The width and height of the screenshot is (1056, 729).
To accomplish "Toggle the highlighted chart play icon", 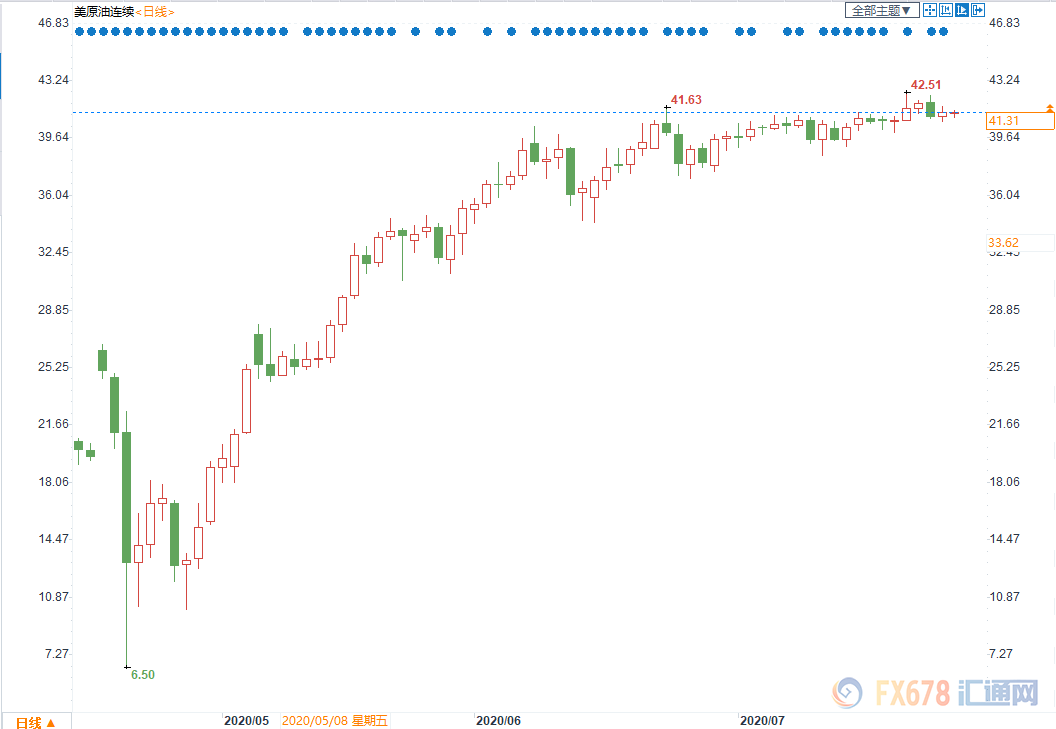I will 961,10.
